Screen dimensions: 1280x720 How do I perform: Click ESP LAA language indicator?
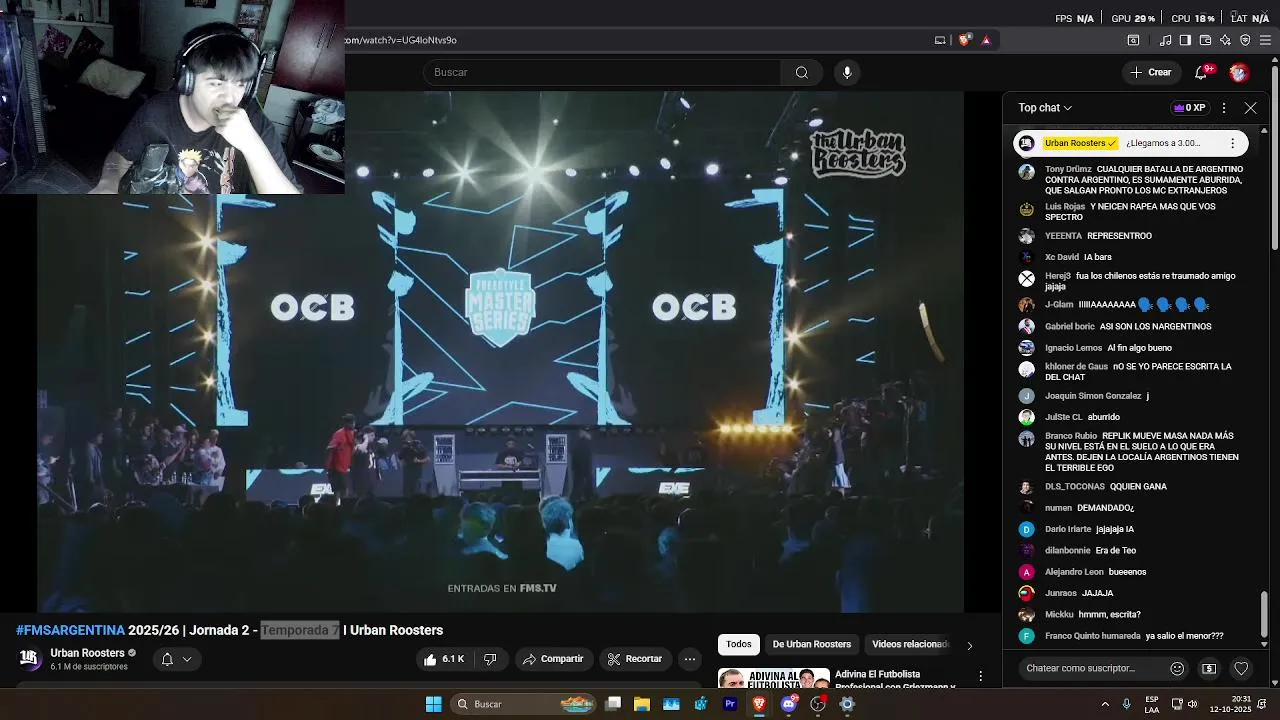click(1152, 704)
